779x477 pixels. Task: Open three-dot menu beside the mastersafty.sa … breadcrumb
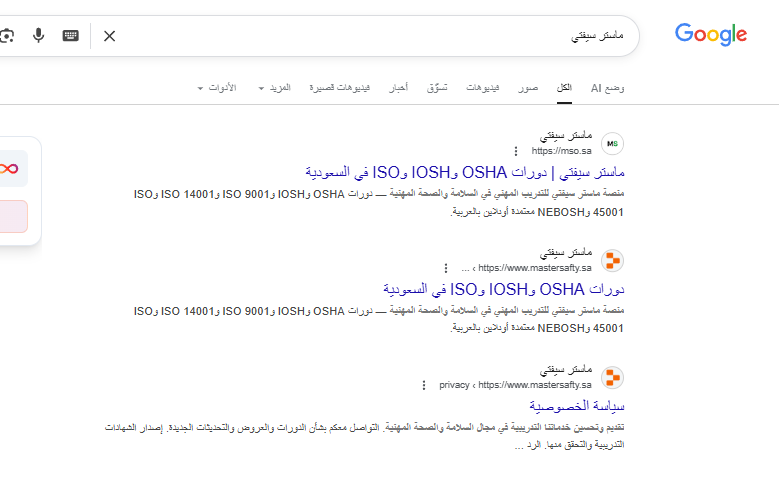pos(446,268)
